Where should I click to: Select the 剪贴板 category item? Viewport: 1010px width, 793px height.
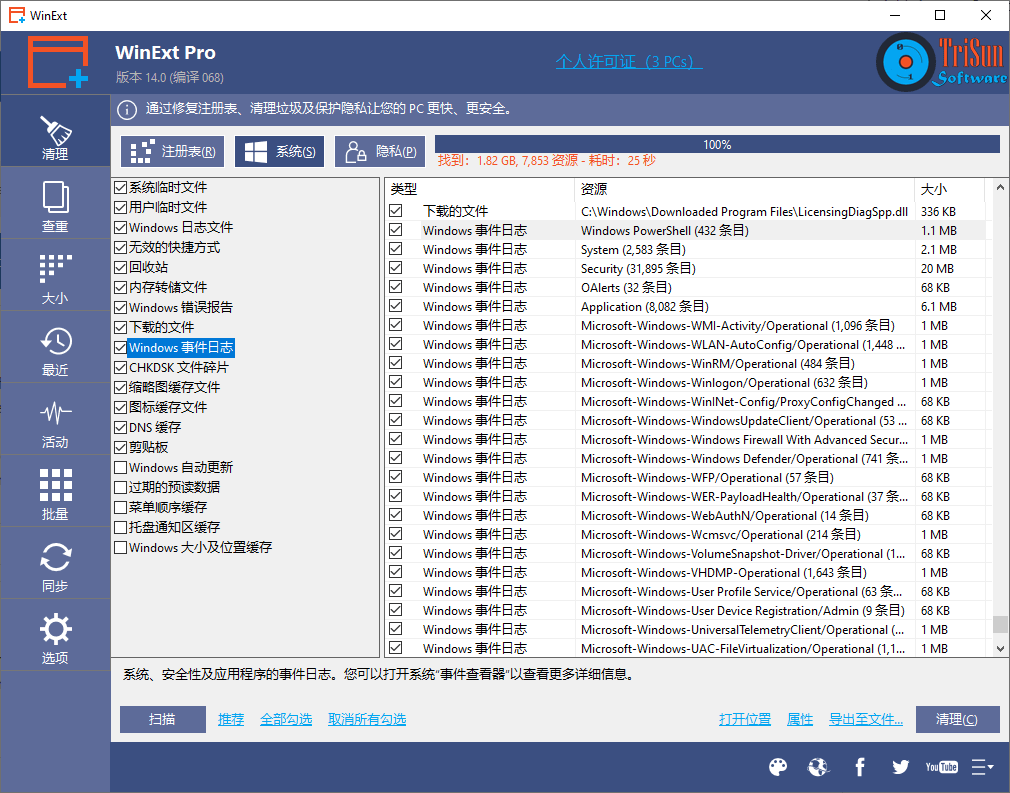click(x=148, y=447)
